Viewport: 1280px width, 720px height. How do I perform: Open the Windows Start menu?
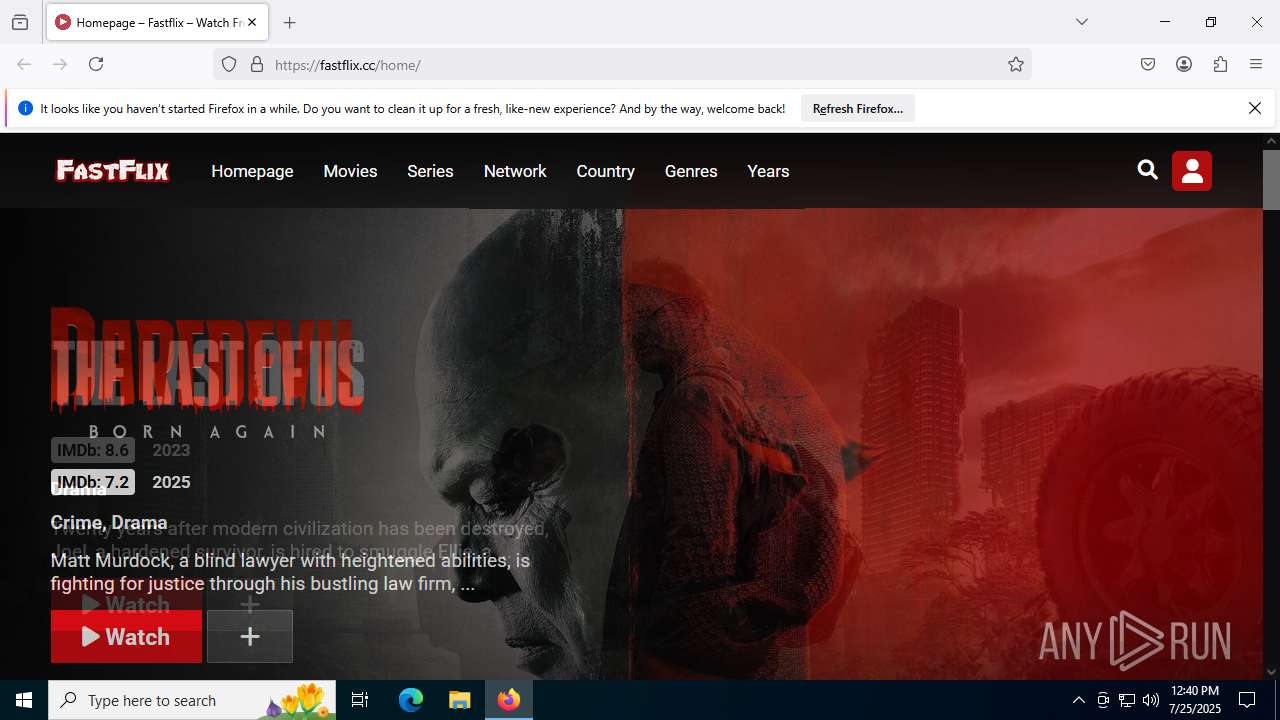(24, 700)
